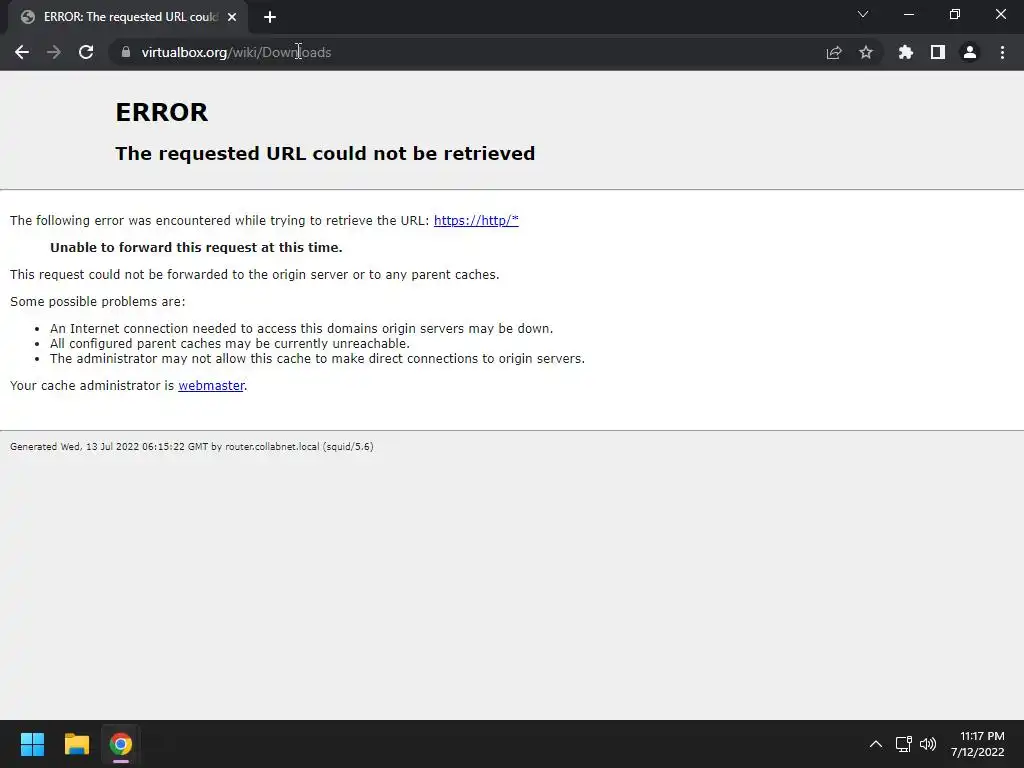This screenshot has width=1024, height=768.
Task: Open the volume control speaker icon
Action: point(927,744)
